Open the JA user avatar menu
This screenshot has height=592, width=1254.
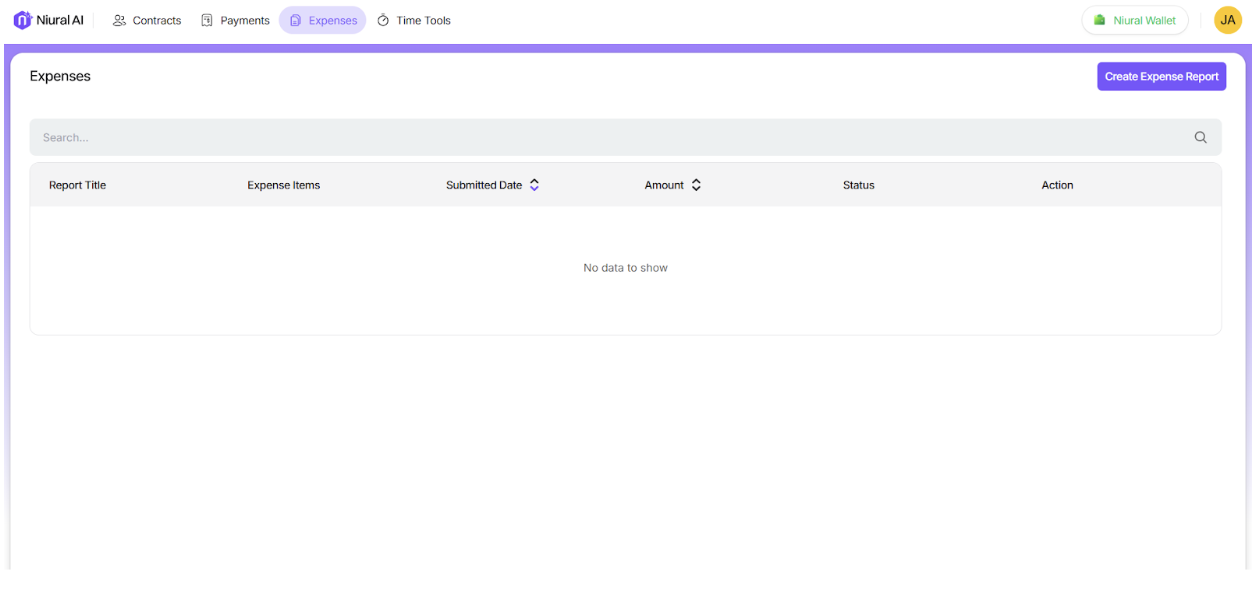point(1228,20)
